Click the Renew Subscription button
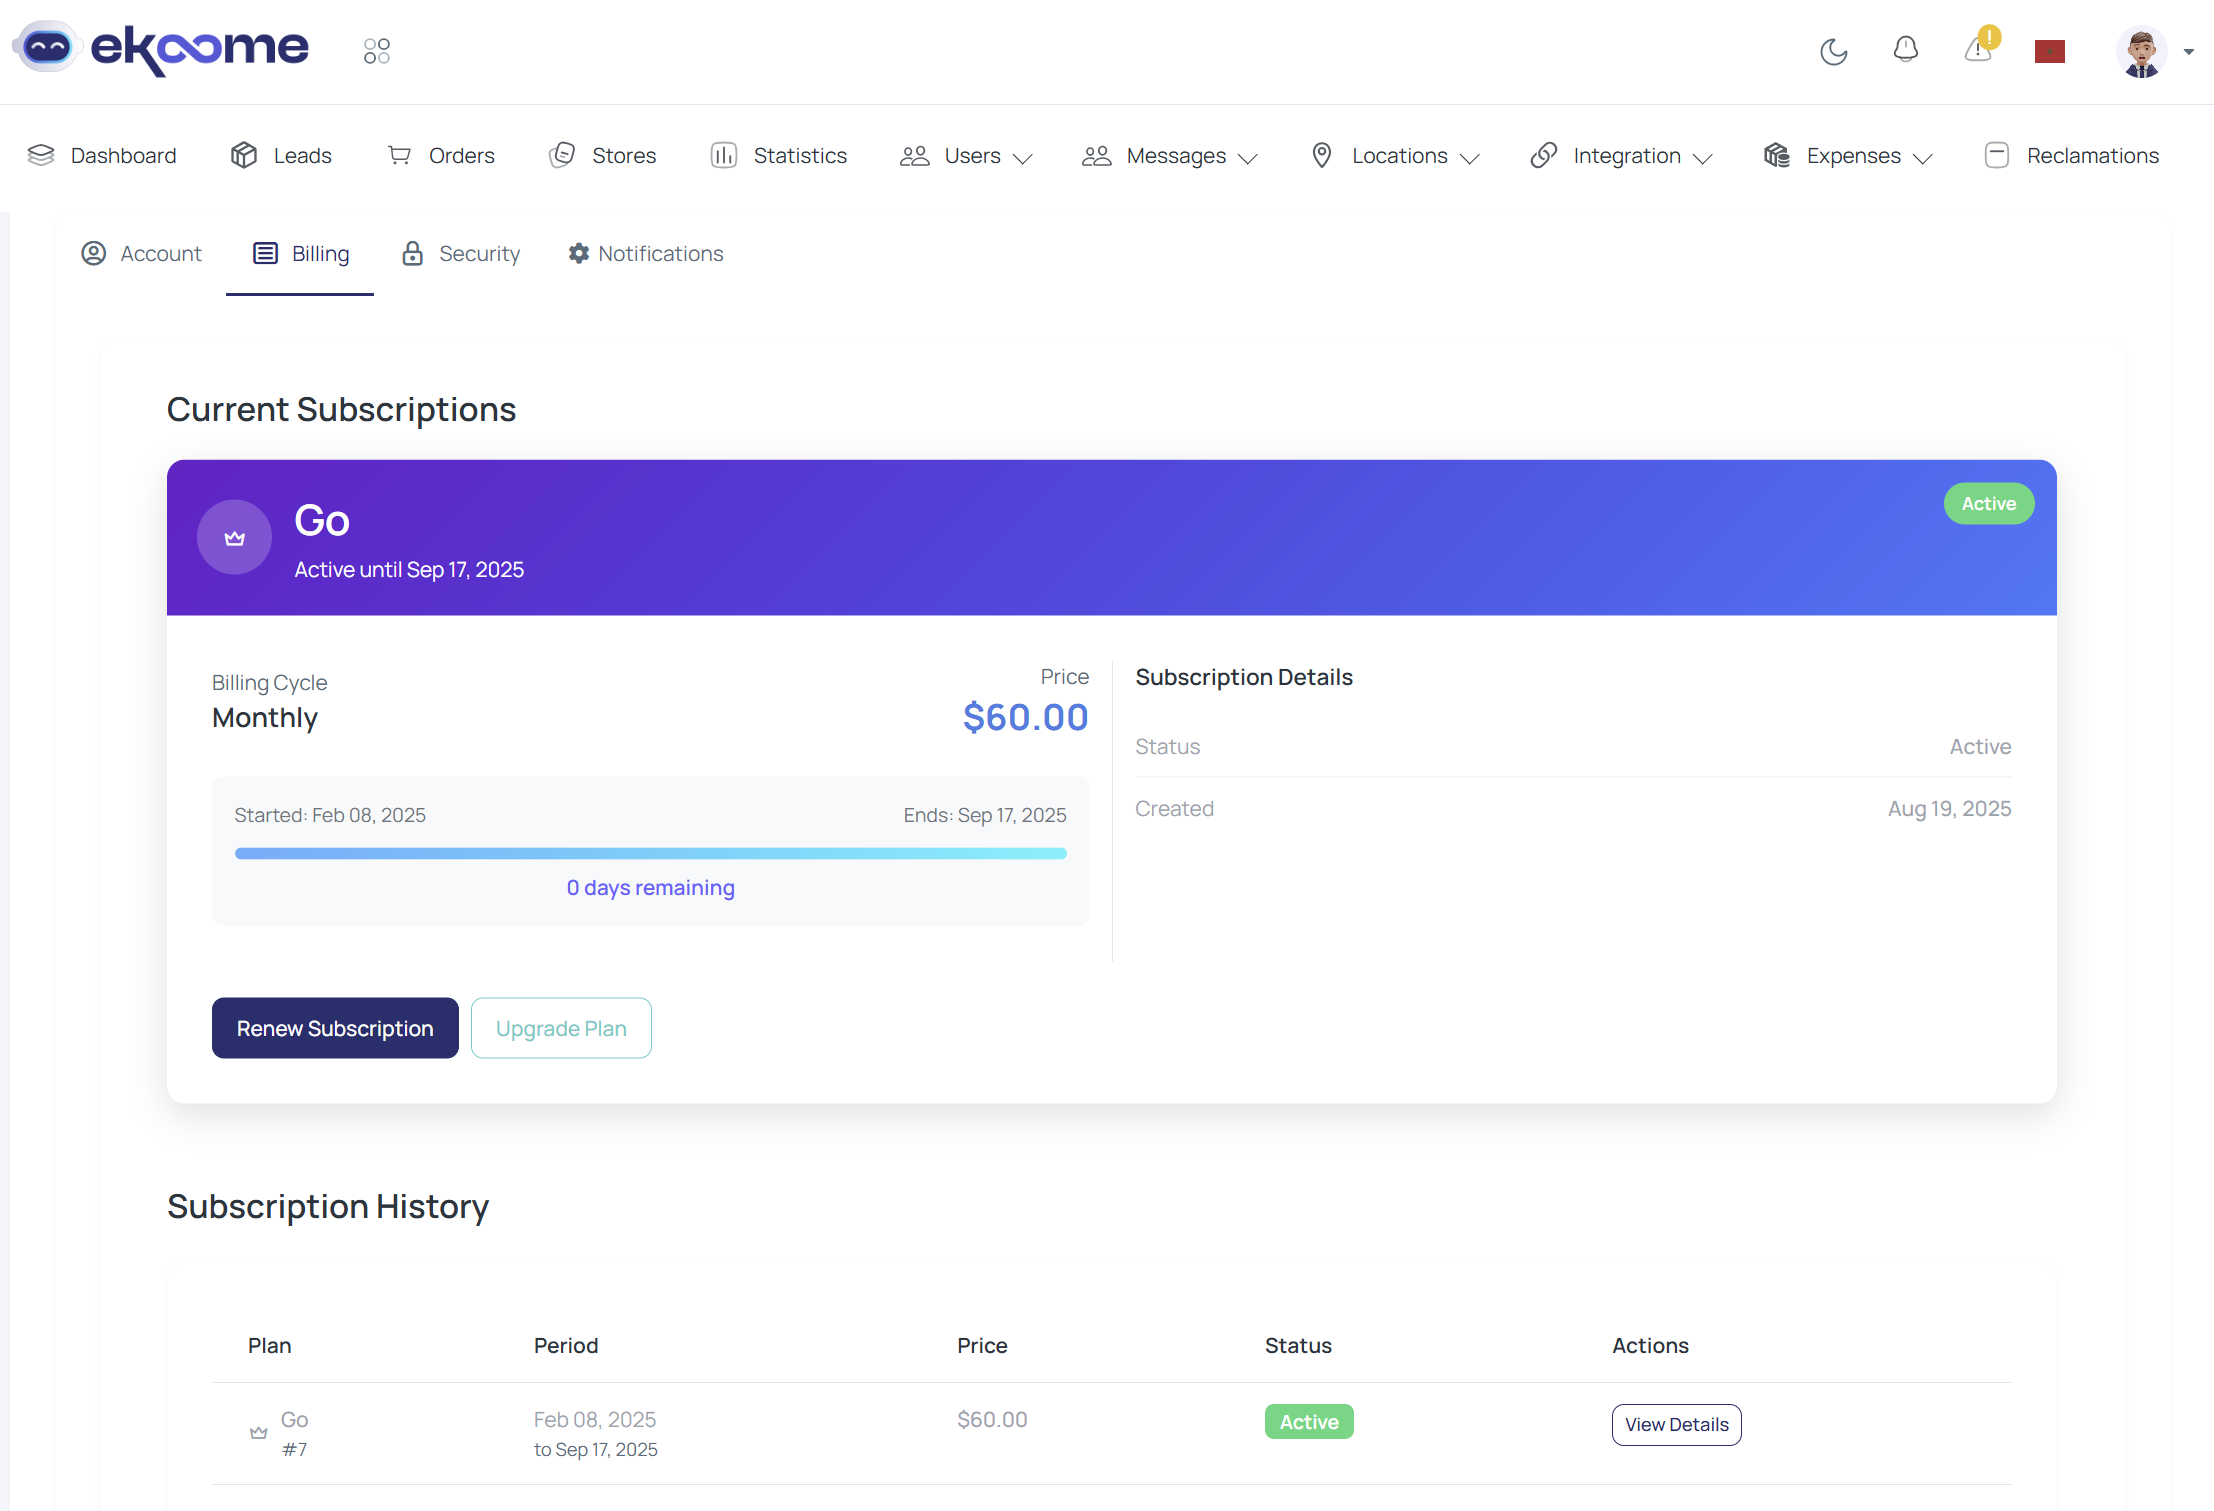This screenshot has width=2214, height=1511. click(x=334, y=1027)
